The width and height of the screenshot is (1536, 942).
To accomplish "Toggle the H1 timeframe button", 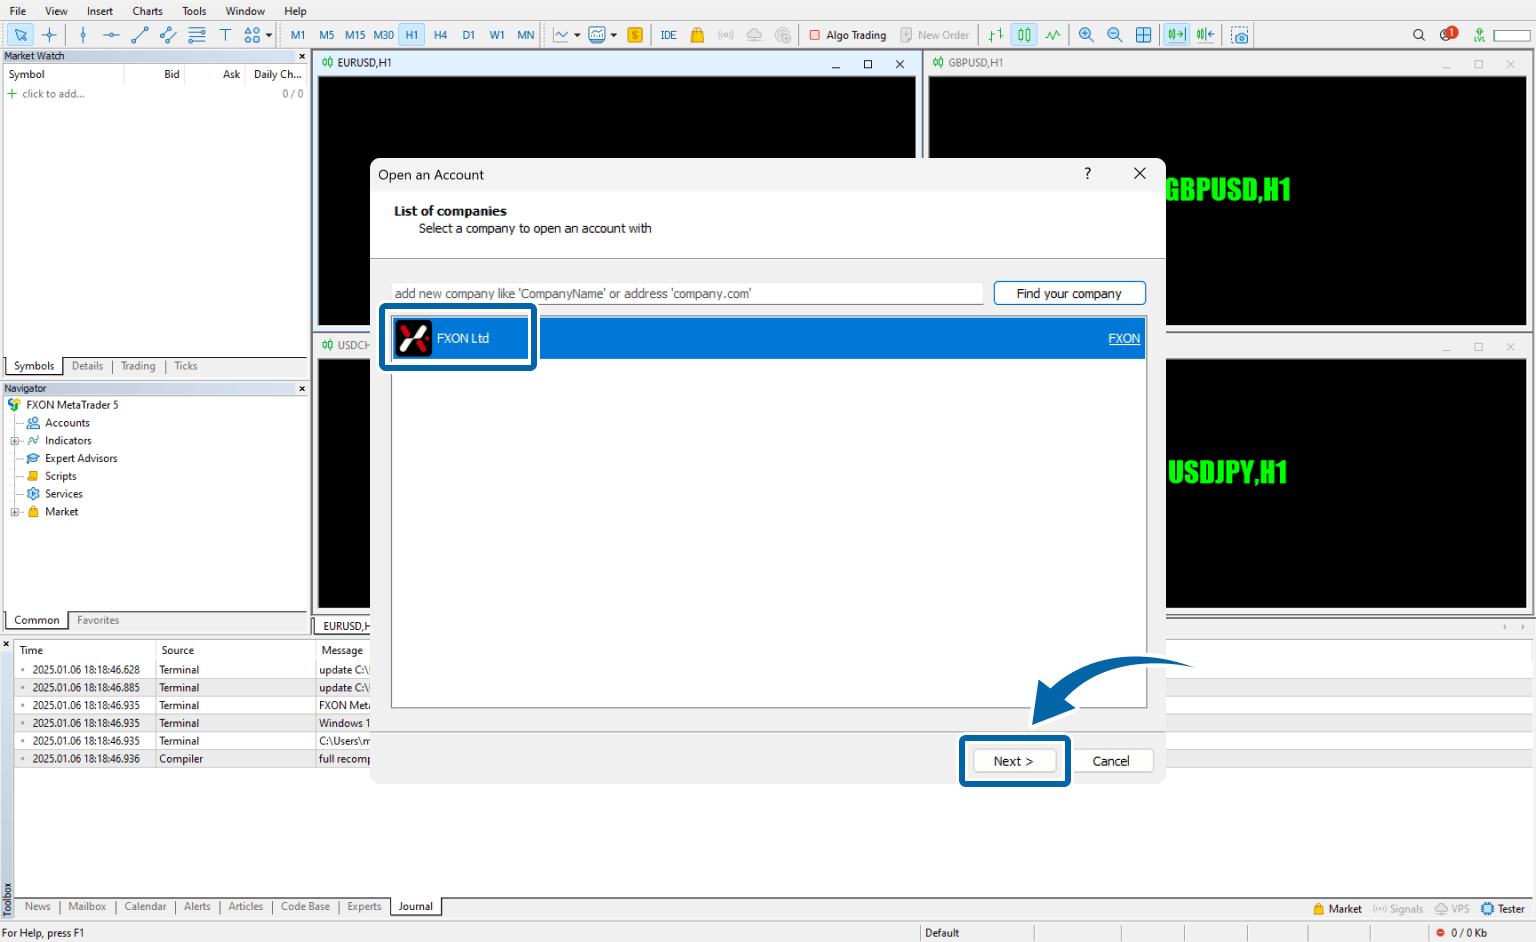I will (x=412, y=35).
